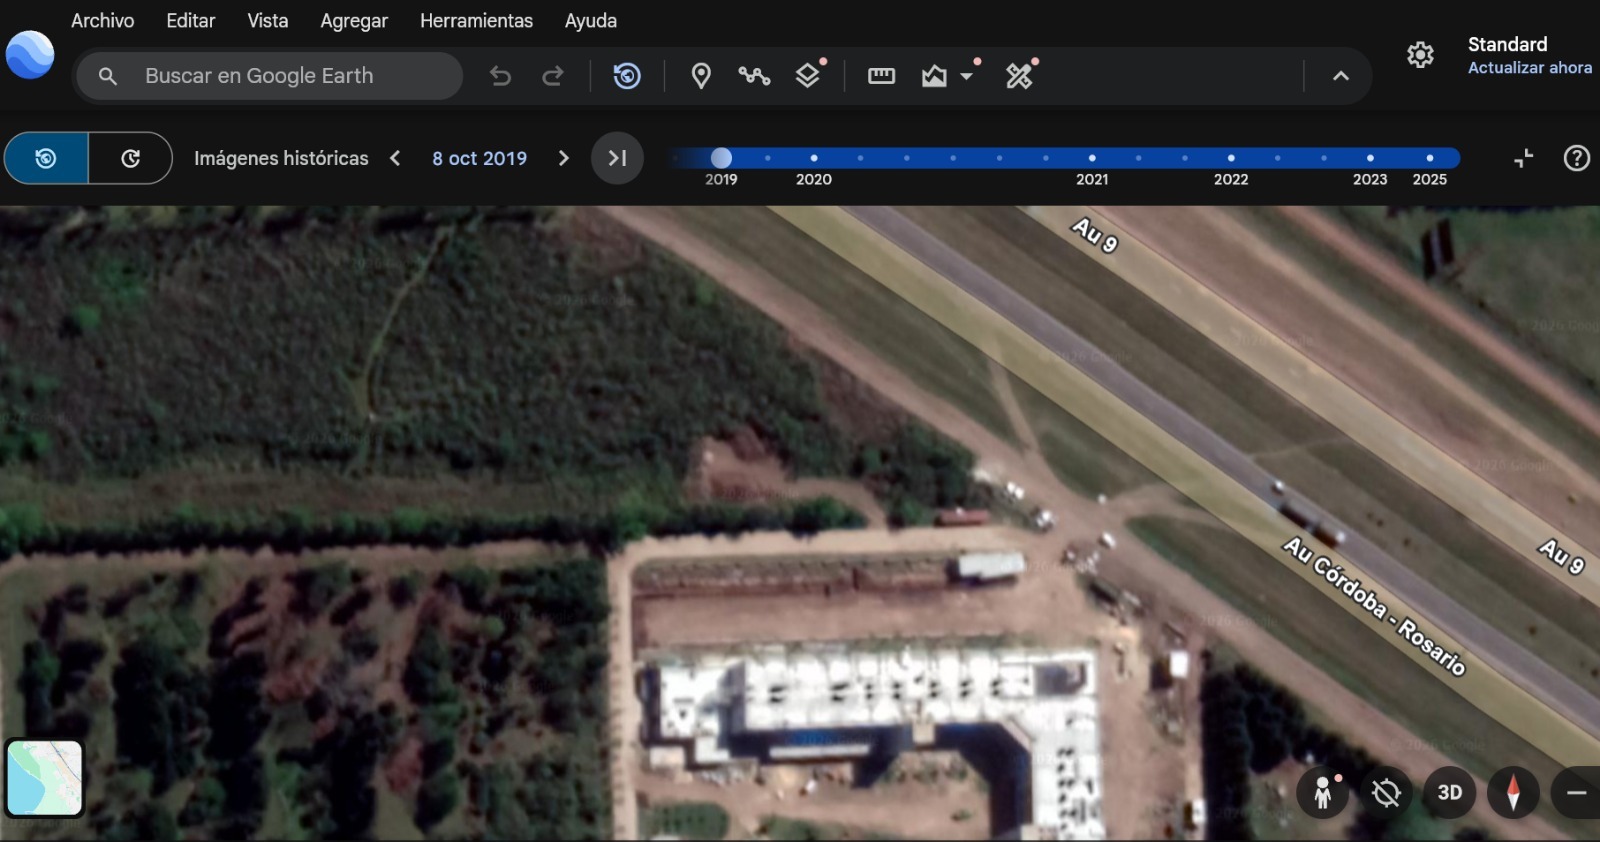
Task: Click the 8 oct 2019 date
Action: pos(479,158)
